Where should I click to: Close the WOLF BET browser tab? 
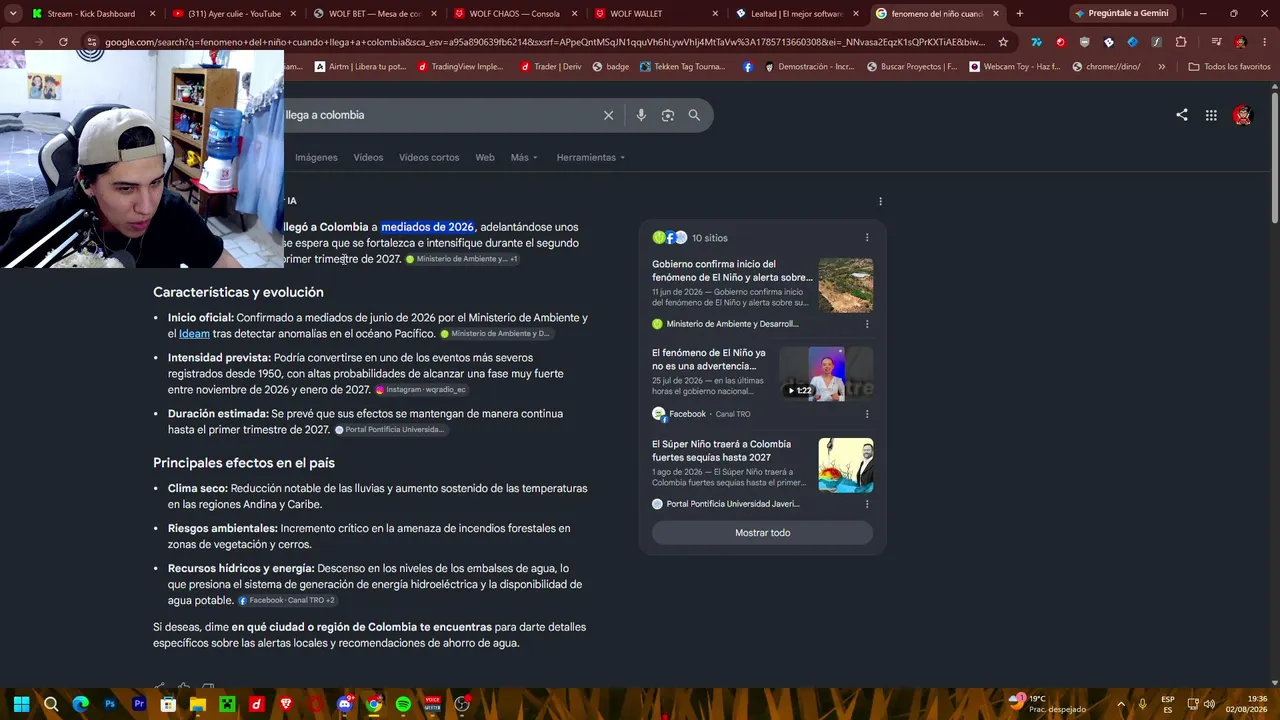(433, 14)
